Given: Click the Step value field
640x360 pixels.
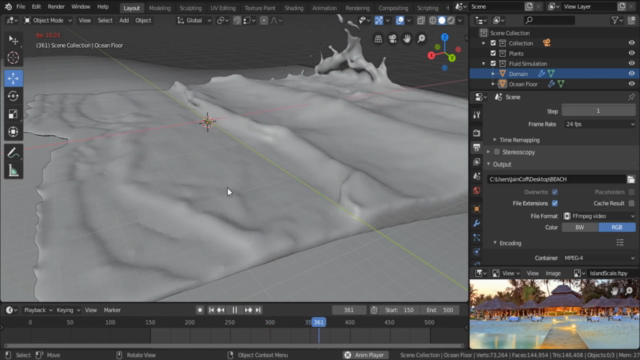Looking at the screenshot, I should point(599,111).
